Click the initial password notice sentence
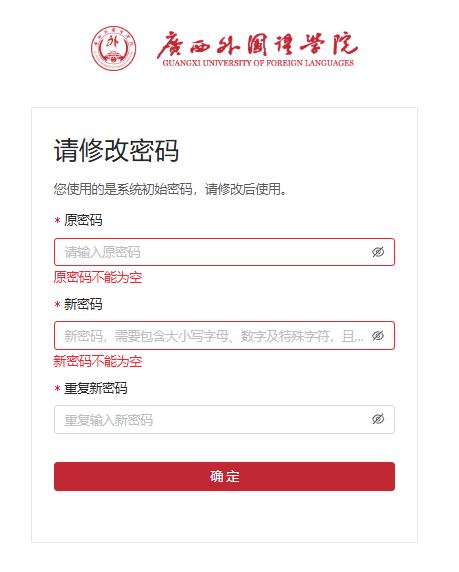This screenshot has height=572, width=459. tap(170, 189)
